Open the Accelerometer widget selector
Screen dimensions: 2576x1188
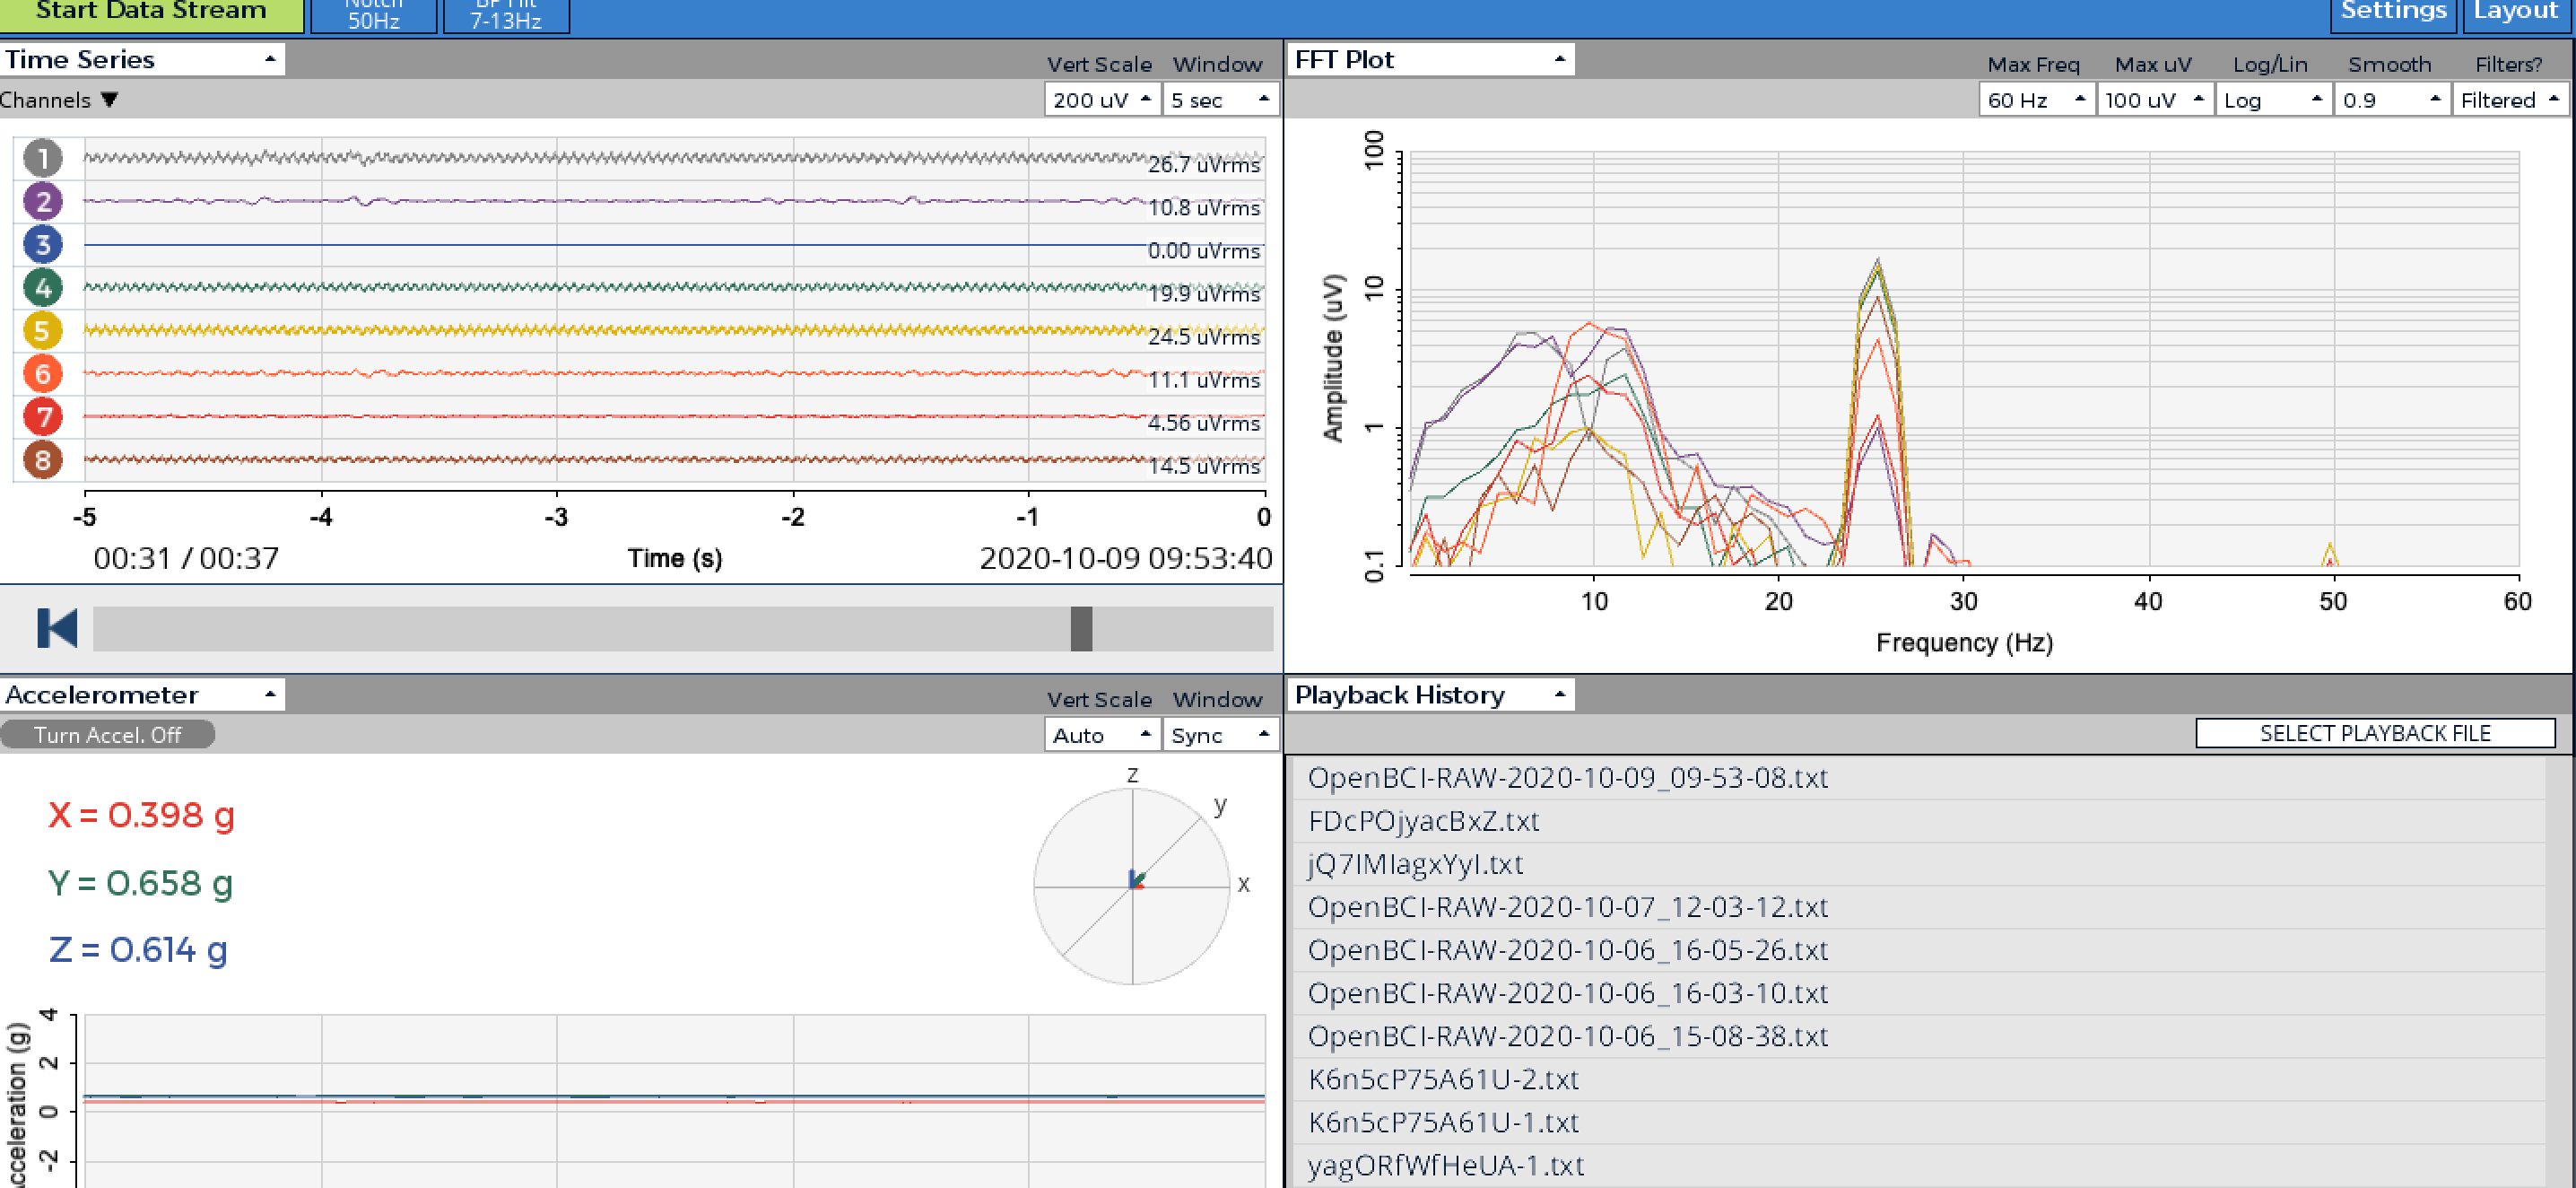142,695
